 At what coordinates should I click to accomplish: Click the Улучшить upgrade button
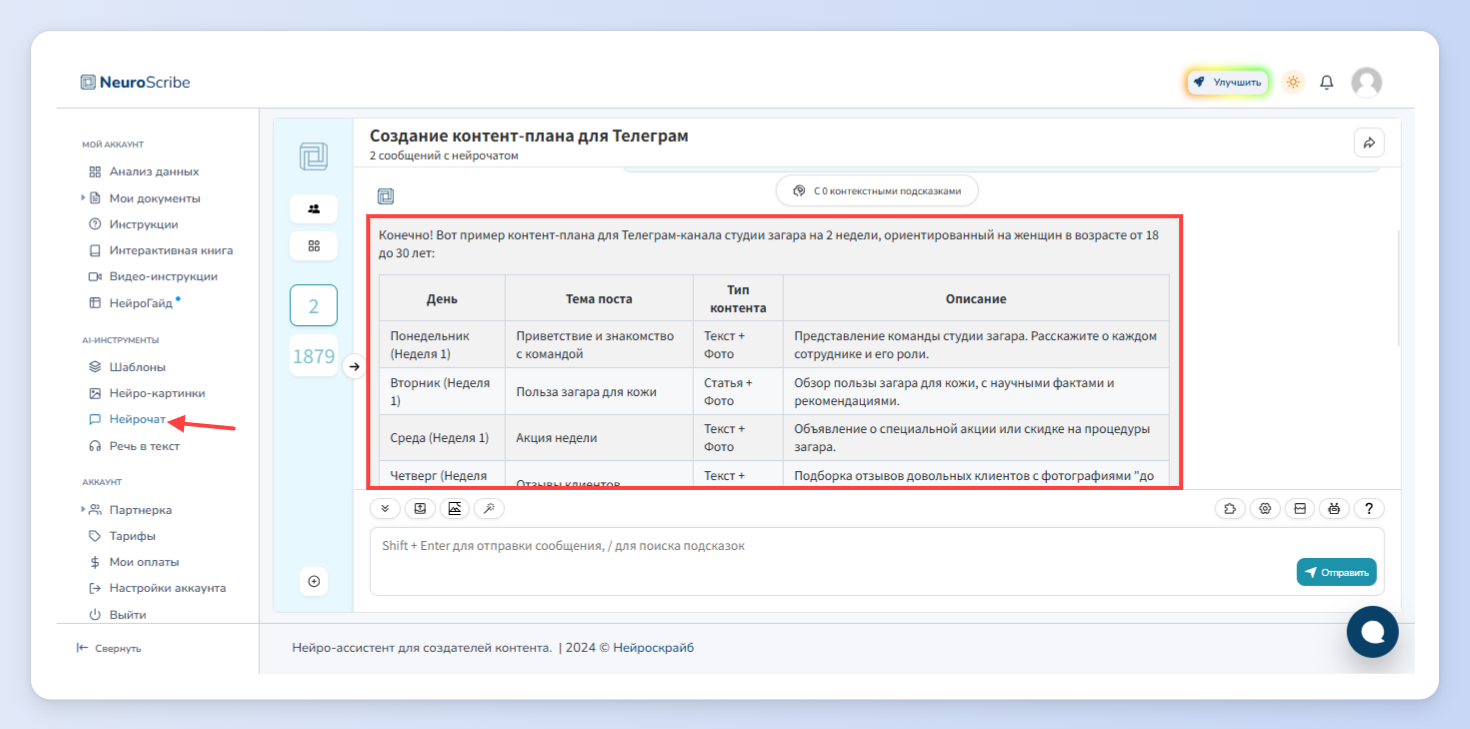pyautogui.click(x=1228, y=82)
